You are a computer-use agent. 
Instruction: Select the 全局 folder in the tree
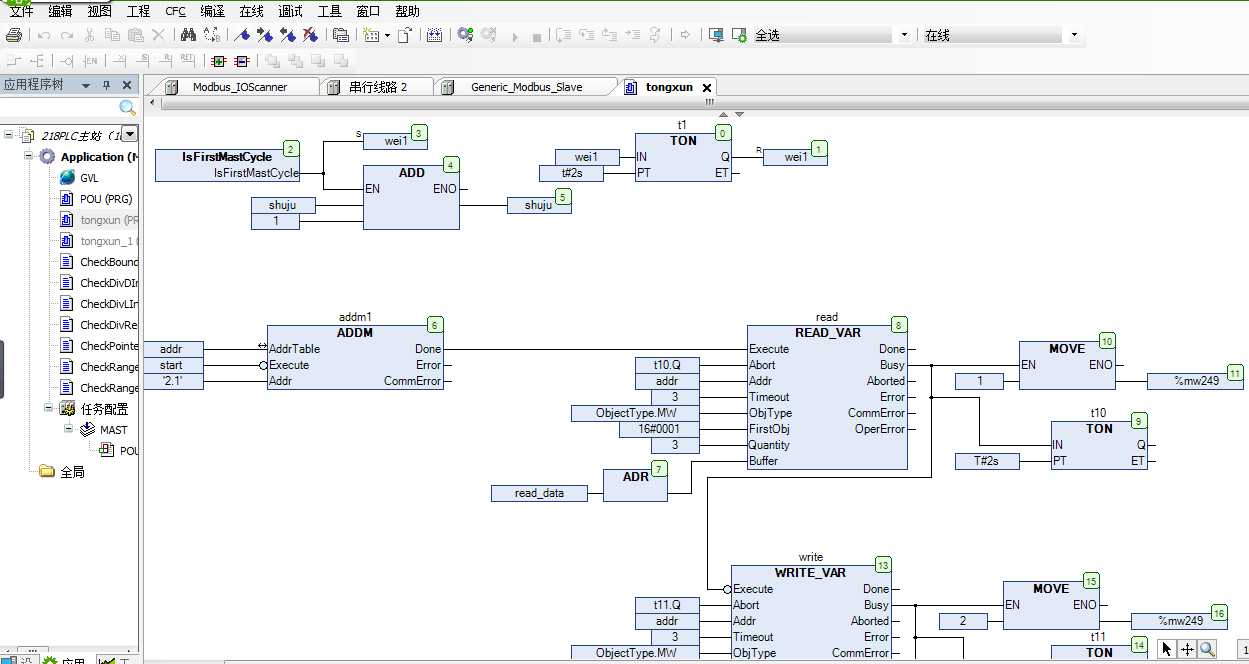(72, 471)
